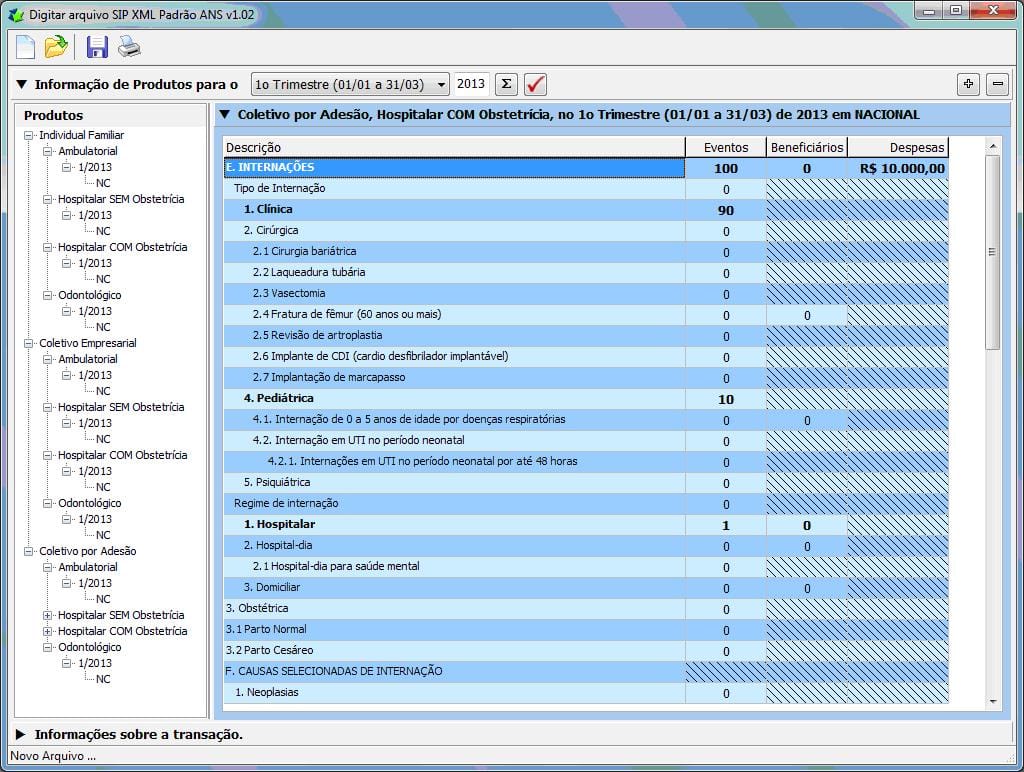Click the sigma sum button

pos(506,84)
